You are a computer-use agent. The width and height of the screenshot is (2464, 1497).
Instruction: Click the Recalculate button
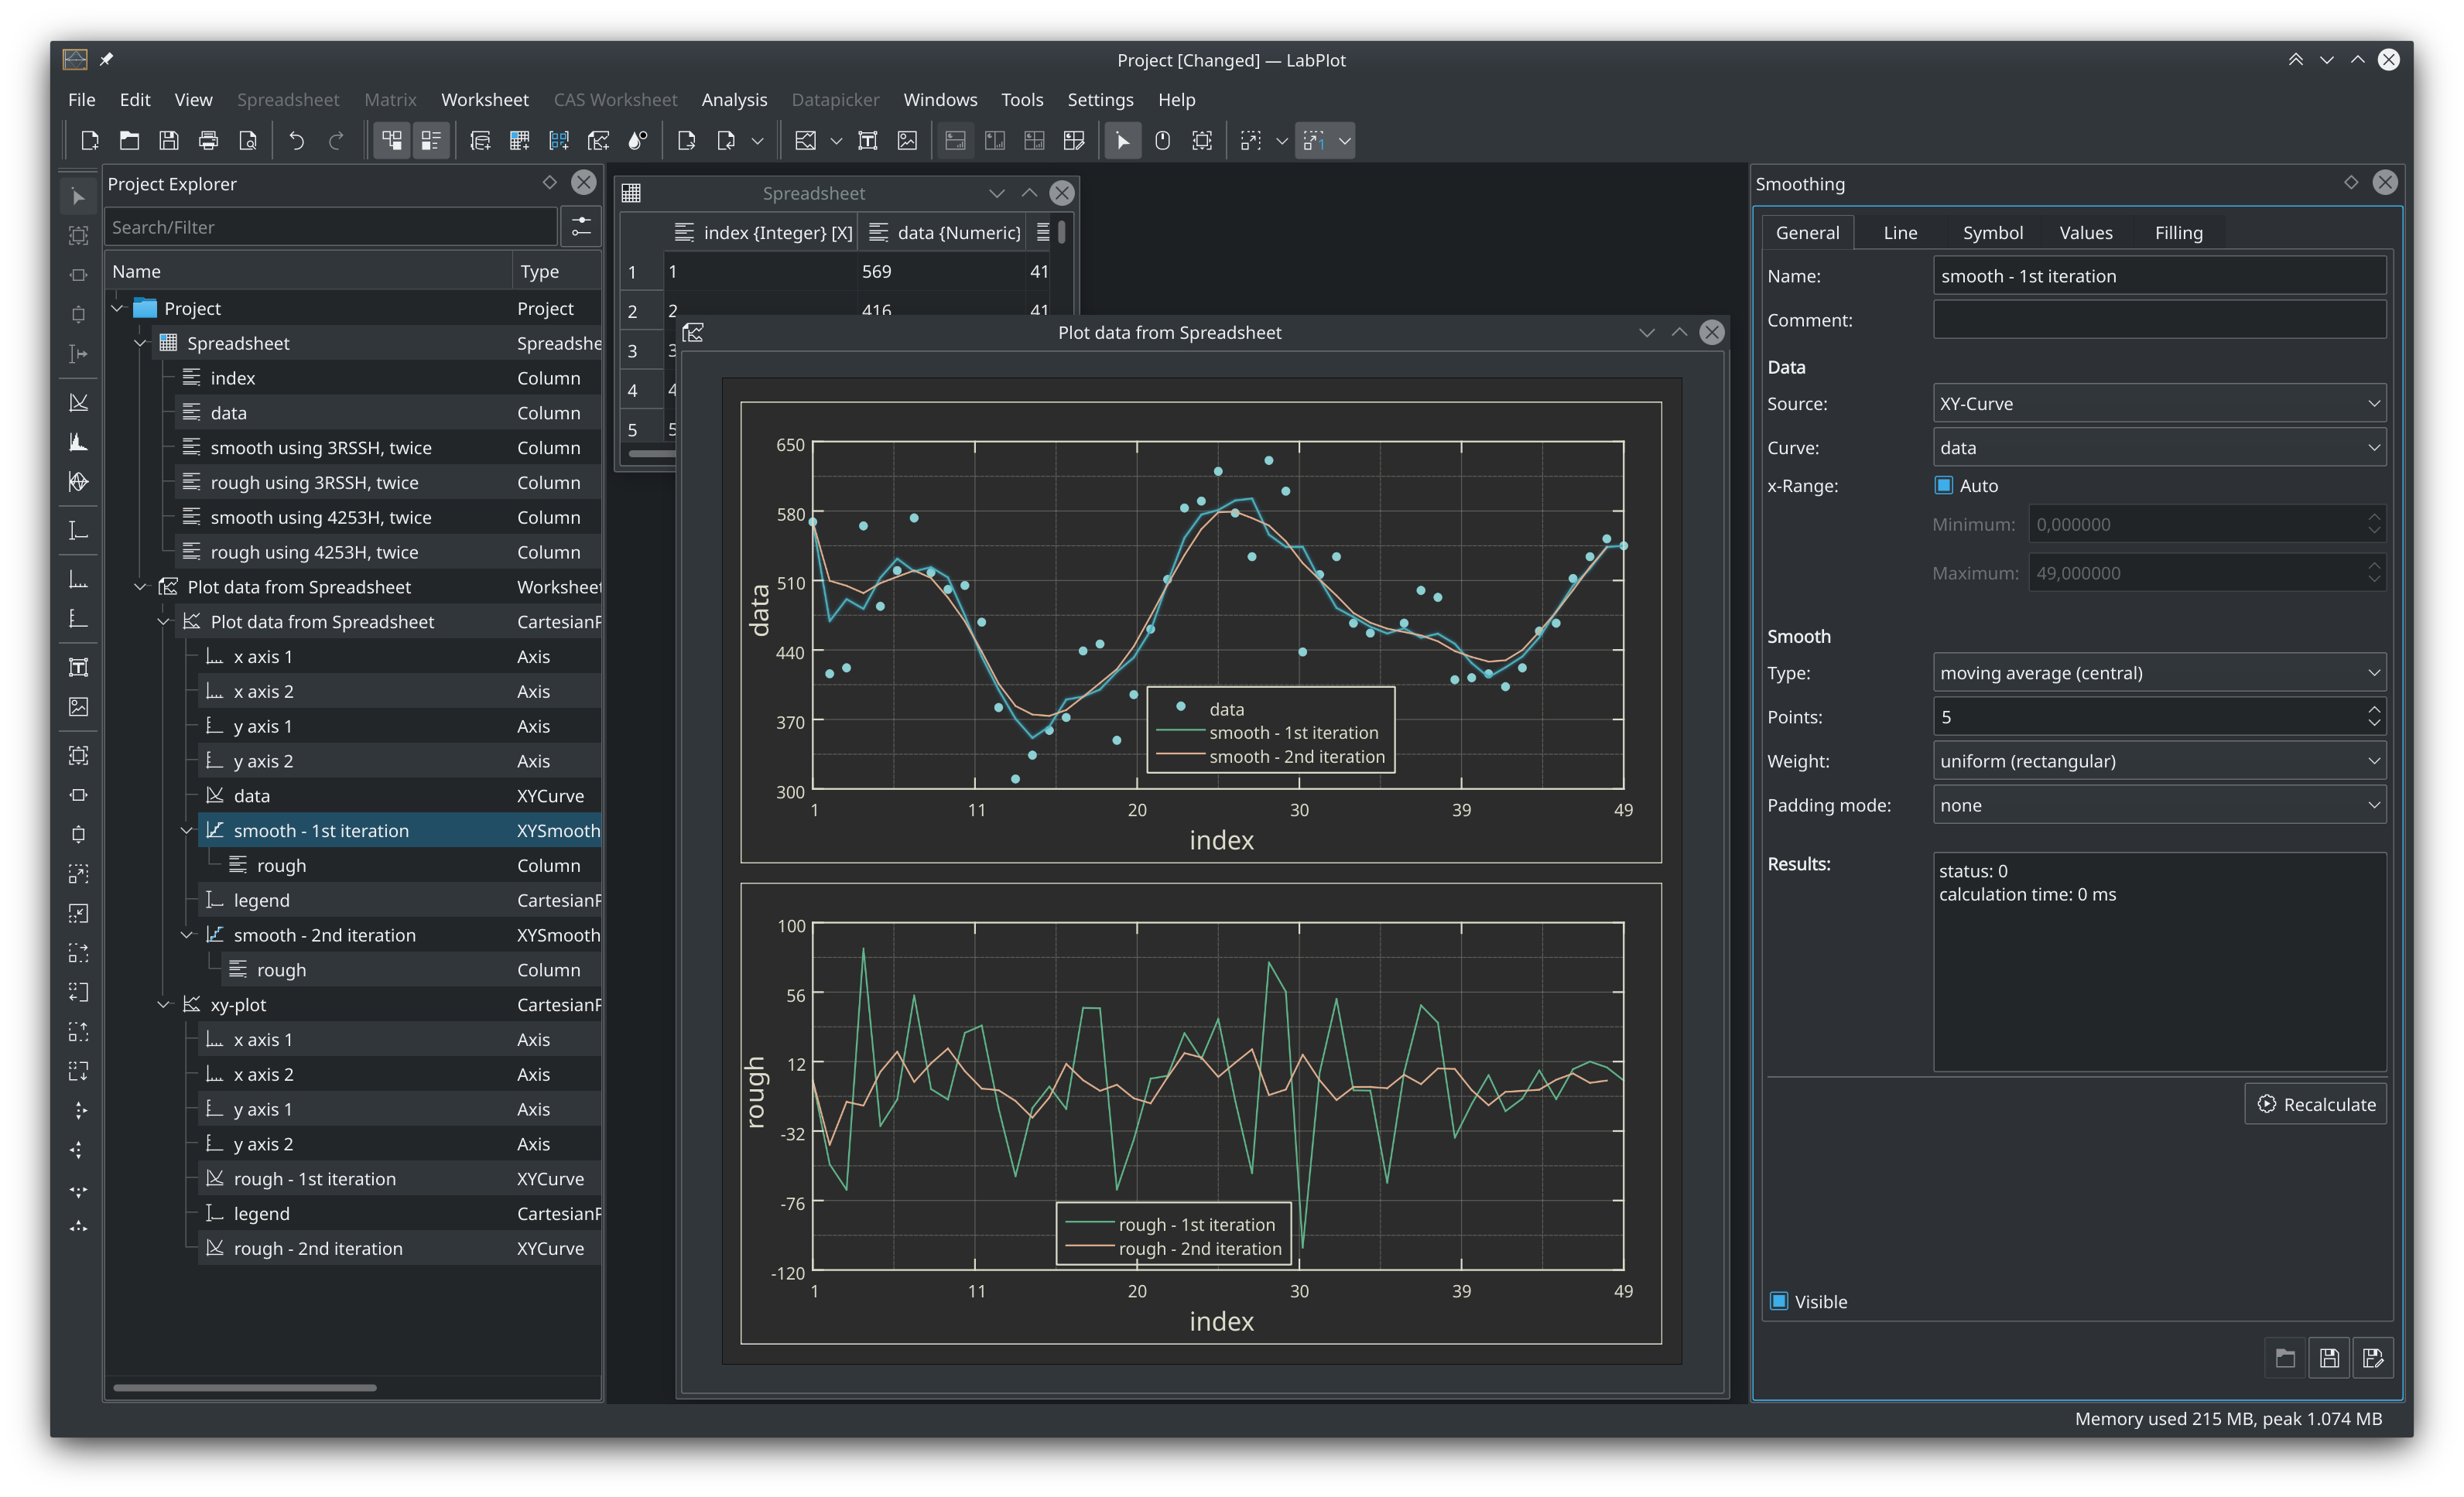pyautogui.click(x=2315, y=1104)
